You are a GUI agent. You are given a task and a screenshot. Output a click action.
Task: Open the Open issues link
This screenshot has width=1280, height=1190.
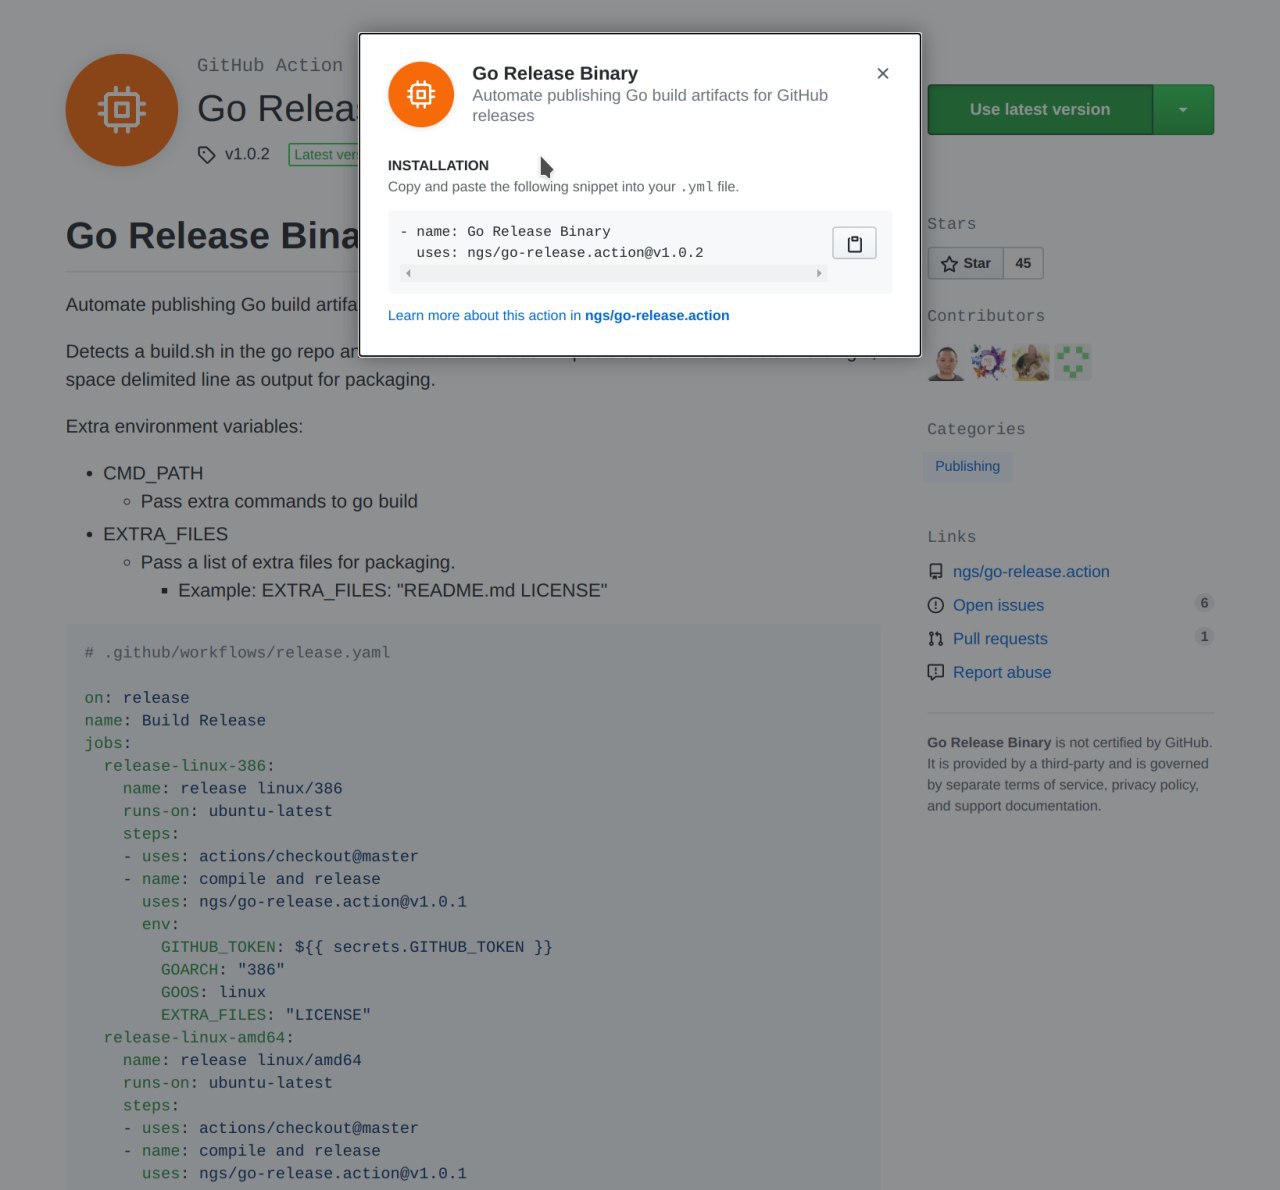click(998, 605)
